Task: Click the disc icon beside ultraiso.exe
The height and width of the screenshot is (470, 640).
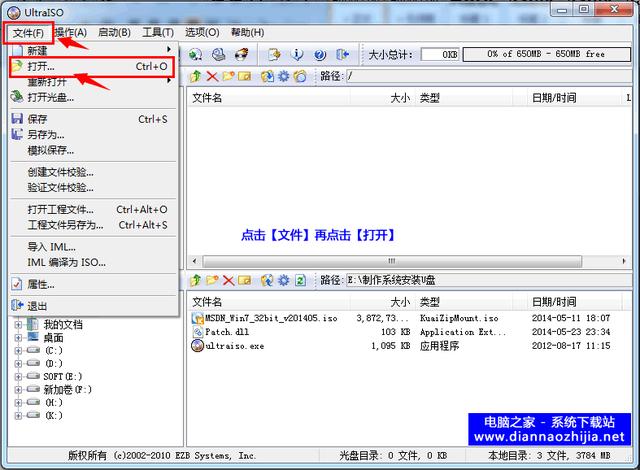Action: pyautogui.click(x=198, y=346)
